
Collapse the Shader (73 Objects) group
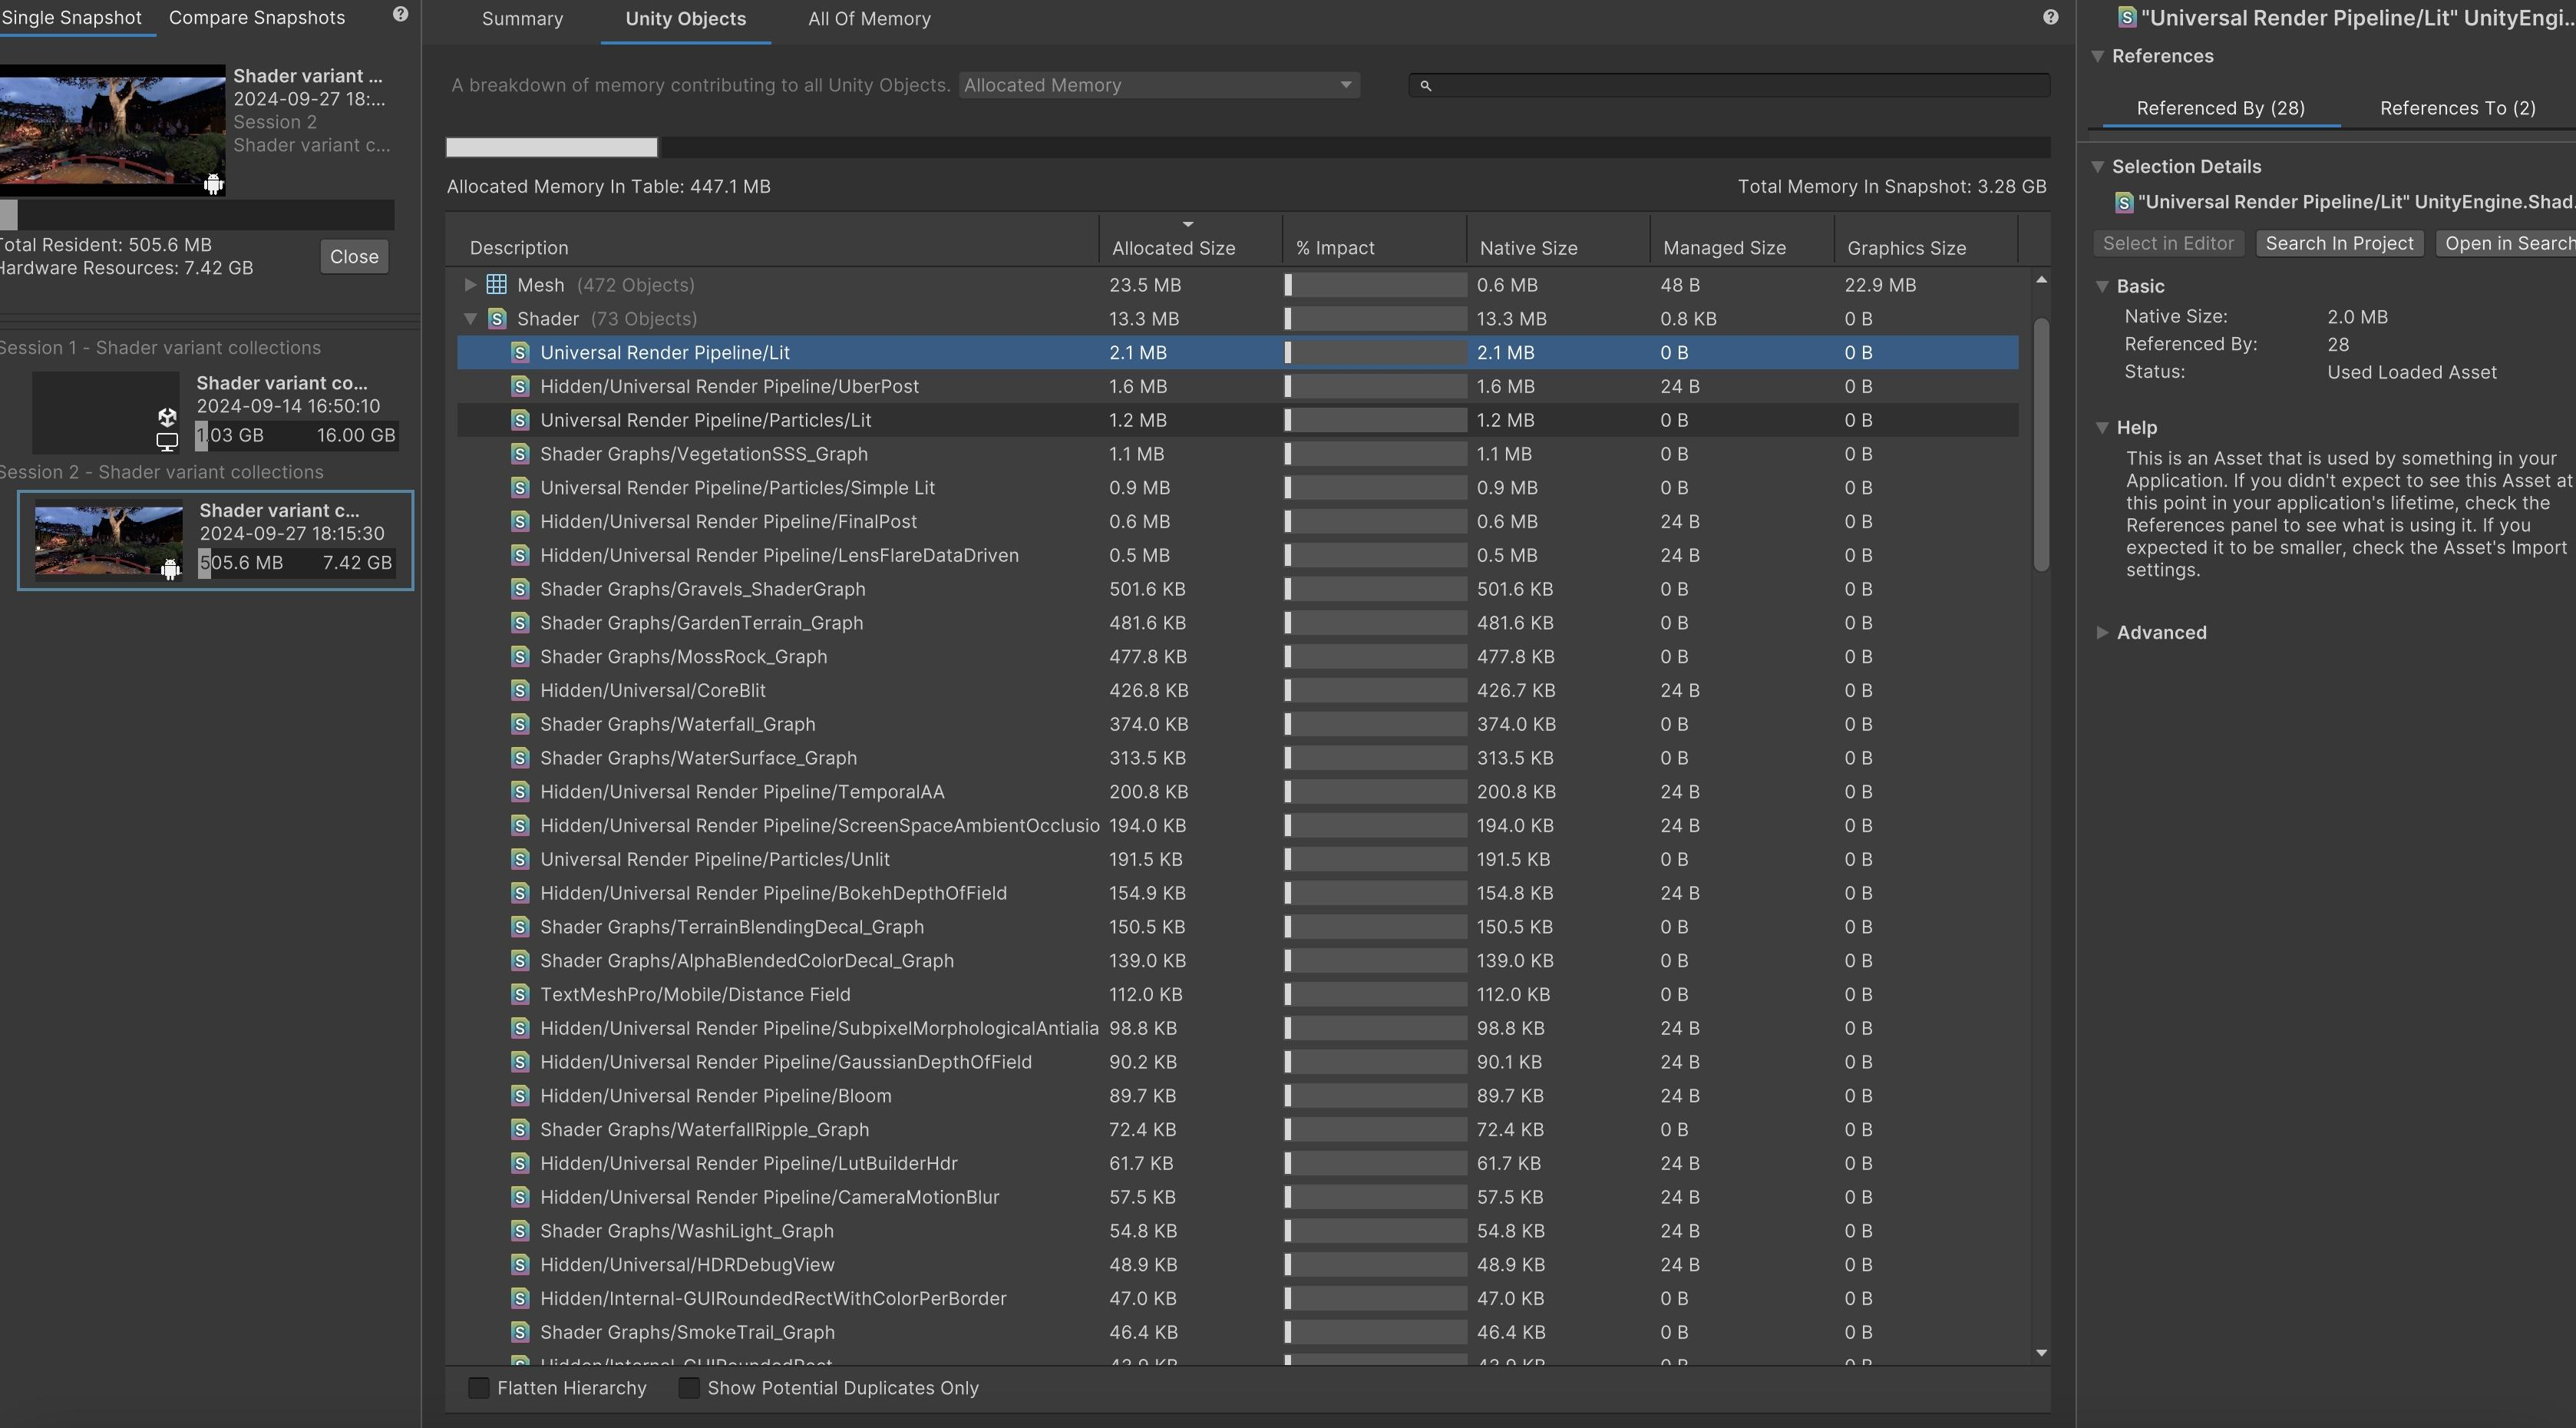tap(470, 319)
